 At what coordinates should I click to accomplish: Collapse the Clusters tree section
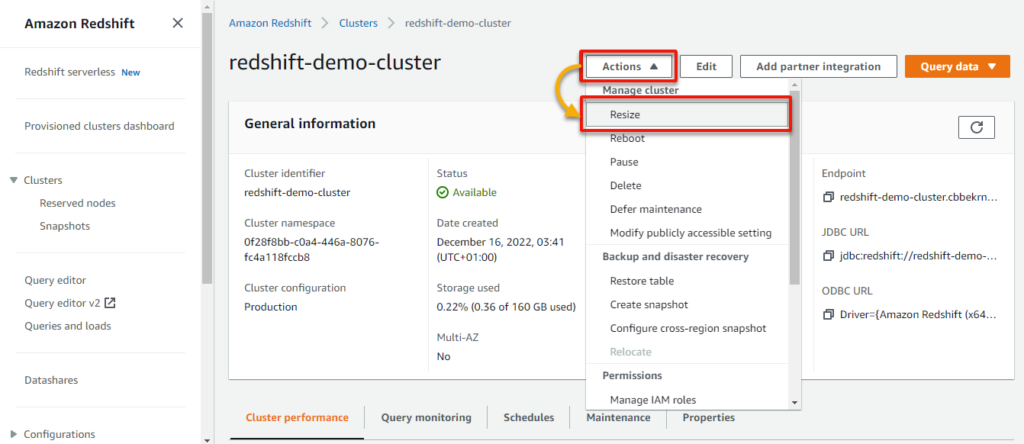click(14, 180)
